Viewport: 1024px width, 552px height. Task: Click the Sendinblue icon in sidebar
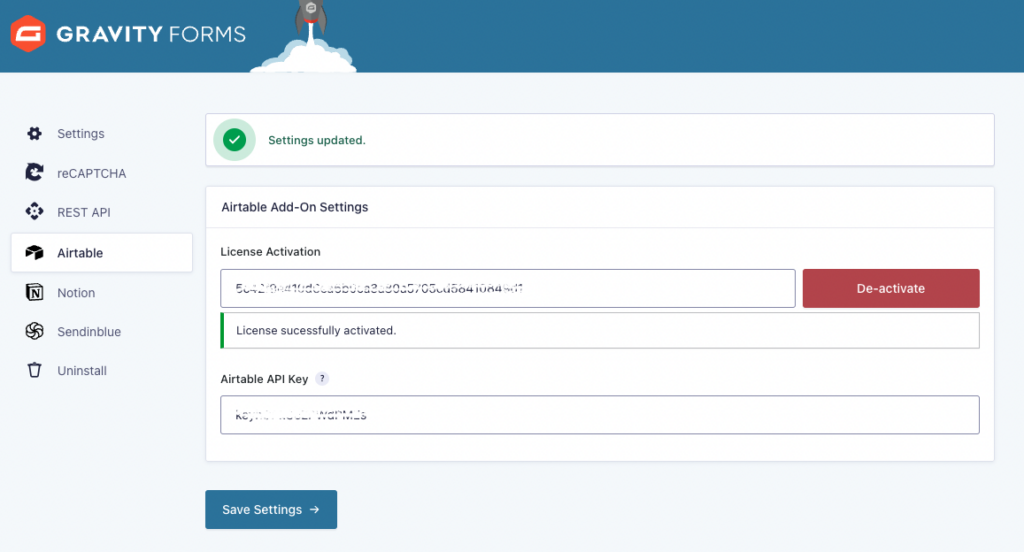35,331
